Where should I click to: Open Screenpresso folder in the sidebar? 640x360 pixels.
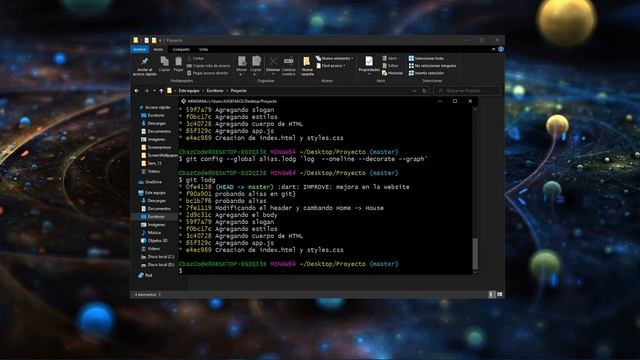click(156, 147)
